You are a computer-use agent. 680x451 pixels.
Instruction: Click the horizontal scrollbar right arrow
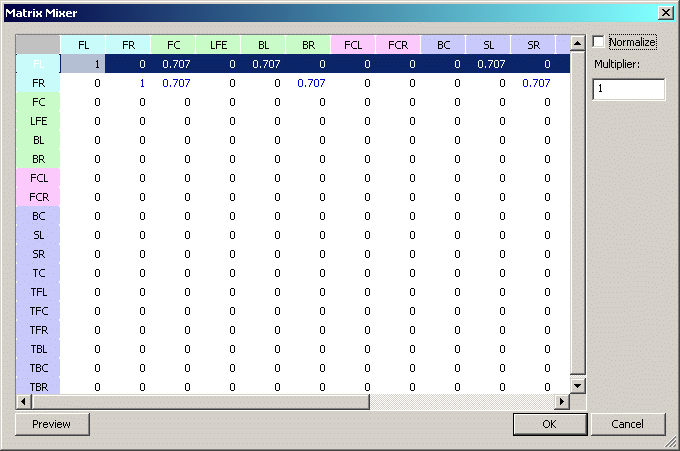(562, 402)
